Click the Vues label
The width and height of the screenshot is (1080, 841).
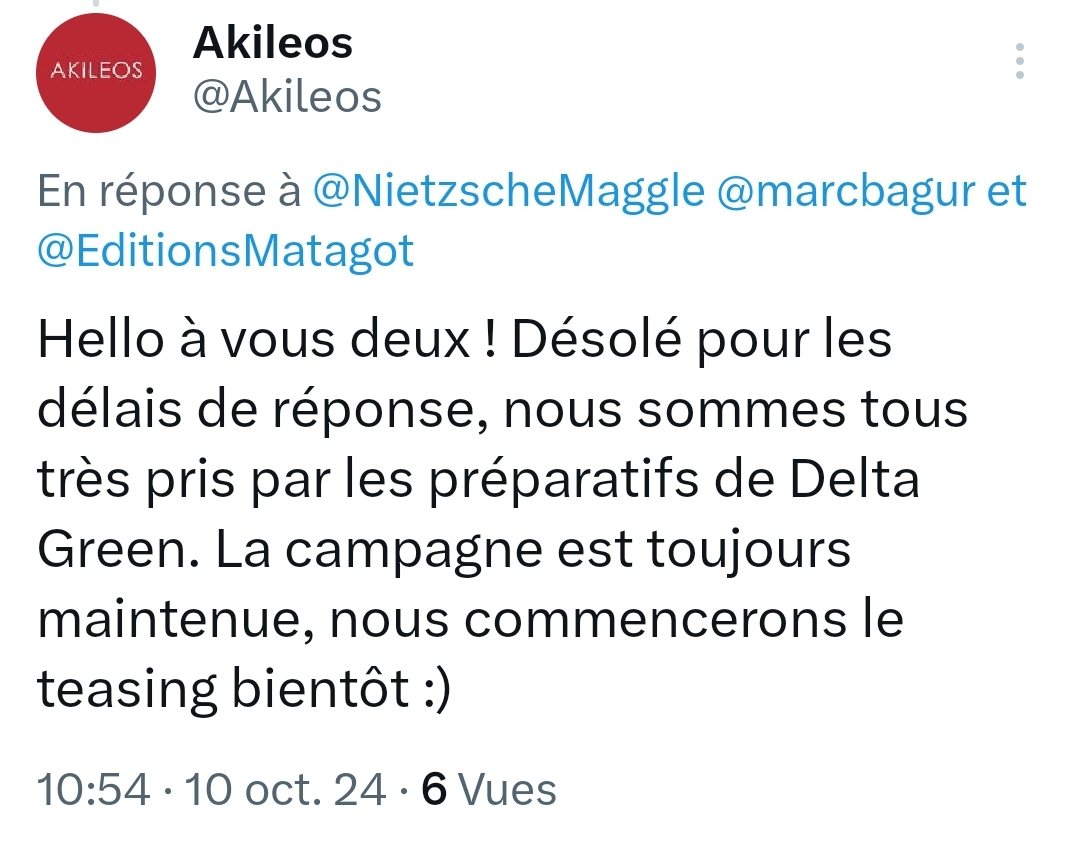[x=507, y=790]
